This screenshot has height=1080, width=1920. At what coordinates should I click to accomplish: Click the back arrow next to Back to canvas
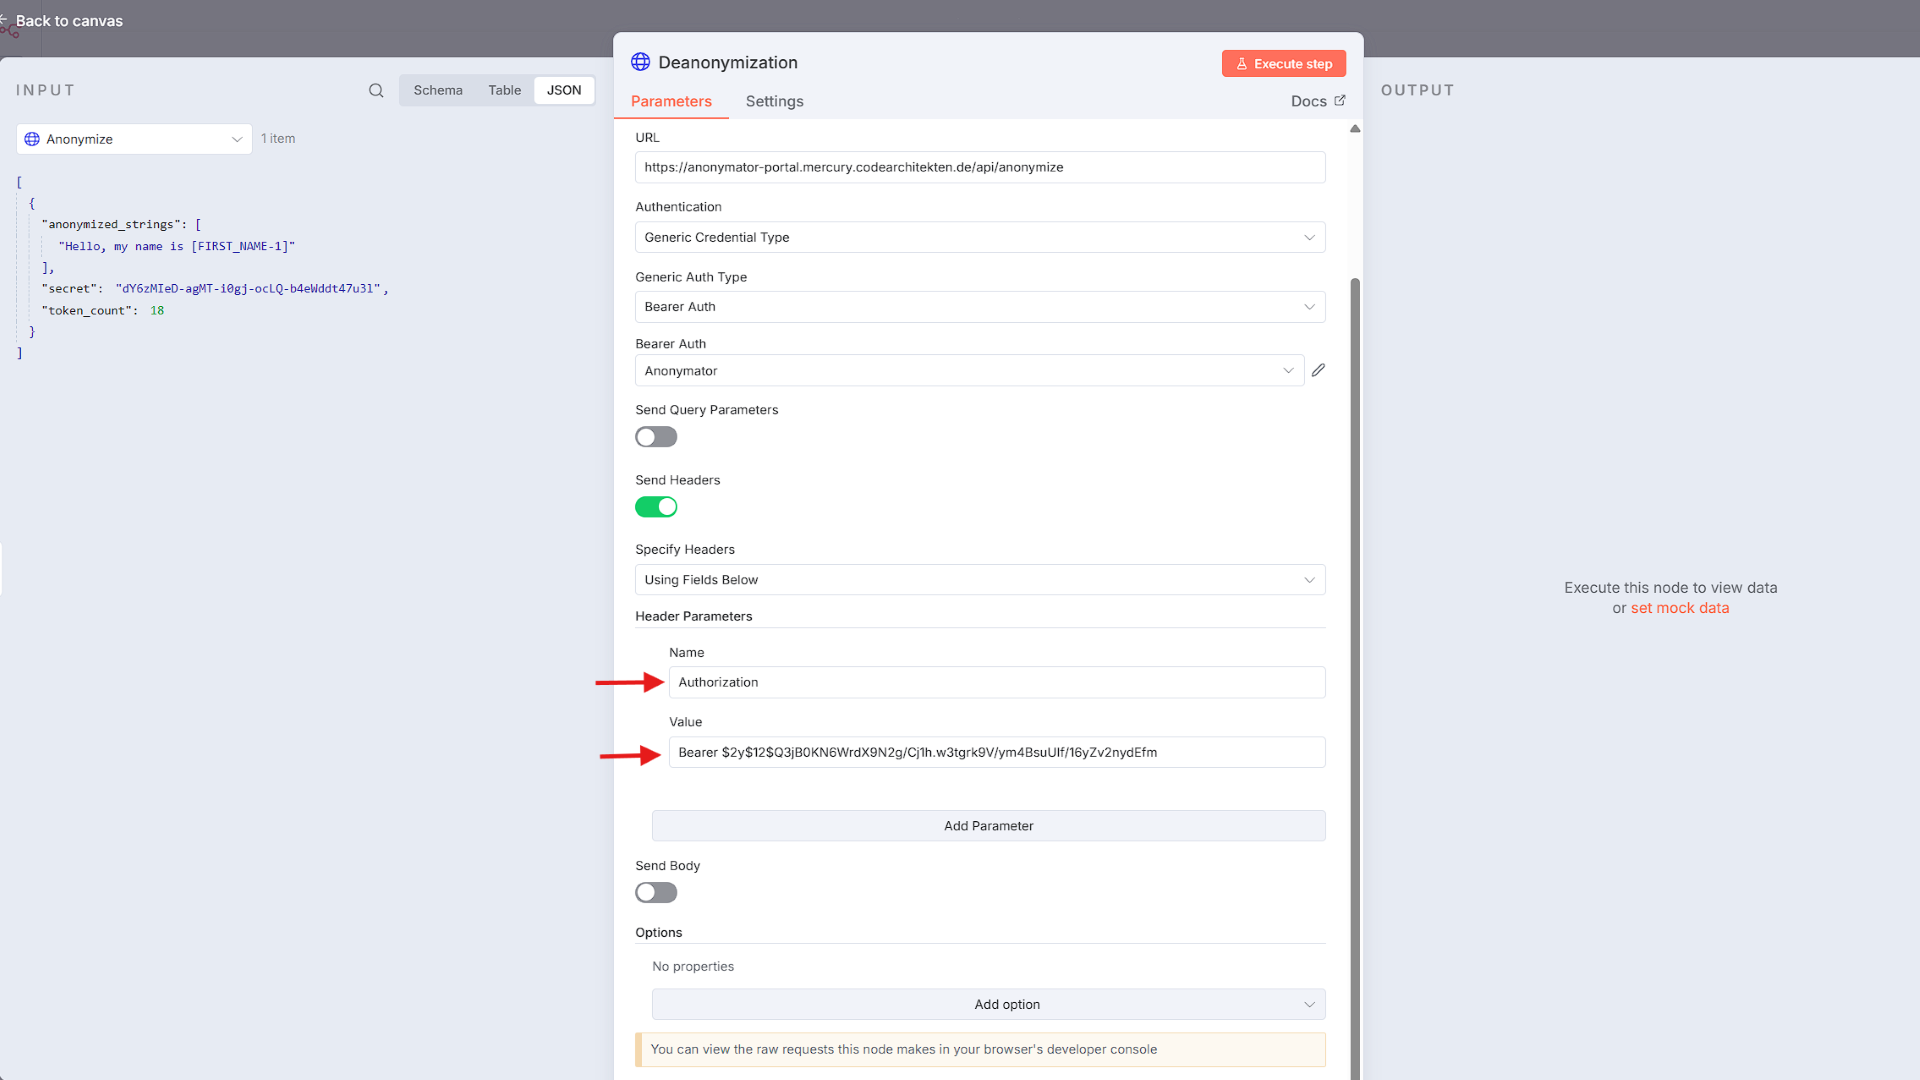pos(8,20)
